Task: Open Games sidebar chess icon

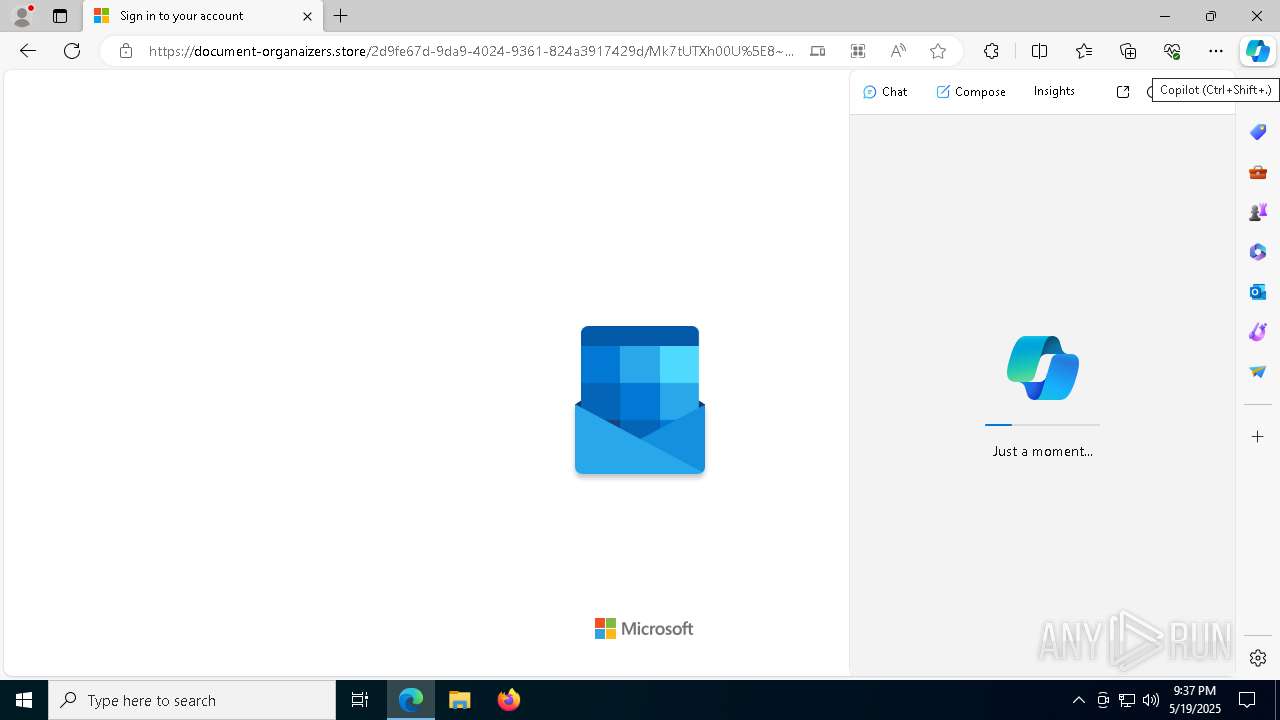Action: (1258, 212)
